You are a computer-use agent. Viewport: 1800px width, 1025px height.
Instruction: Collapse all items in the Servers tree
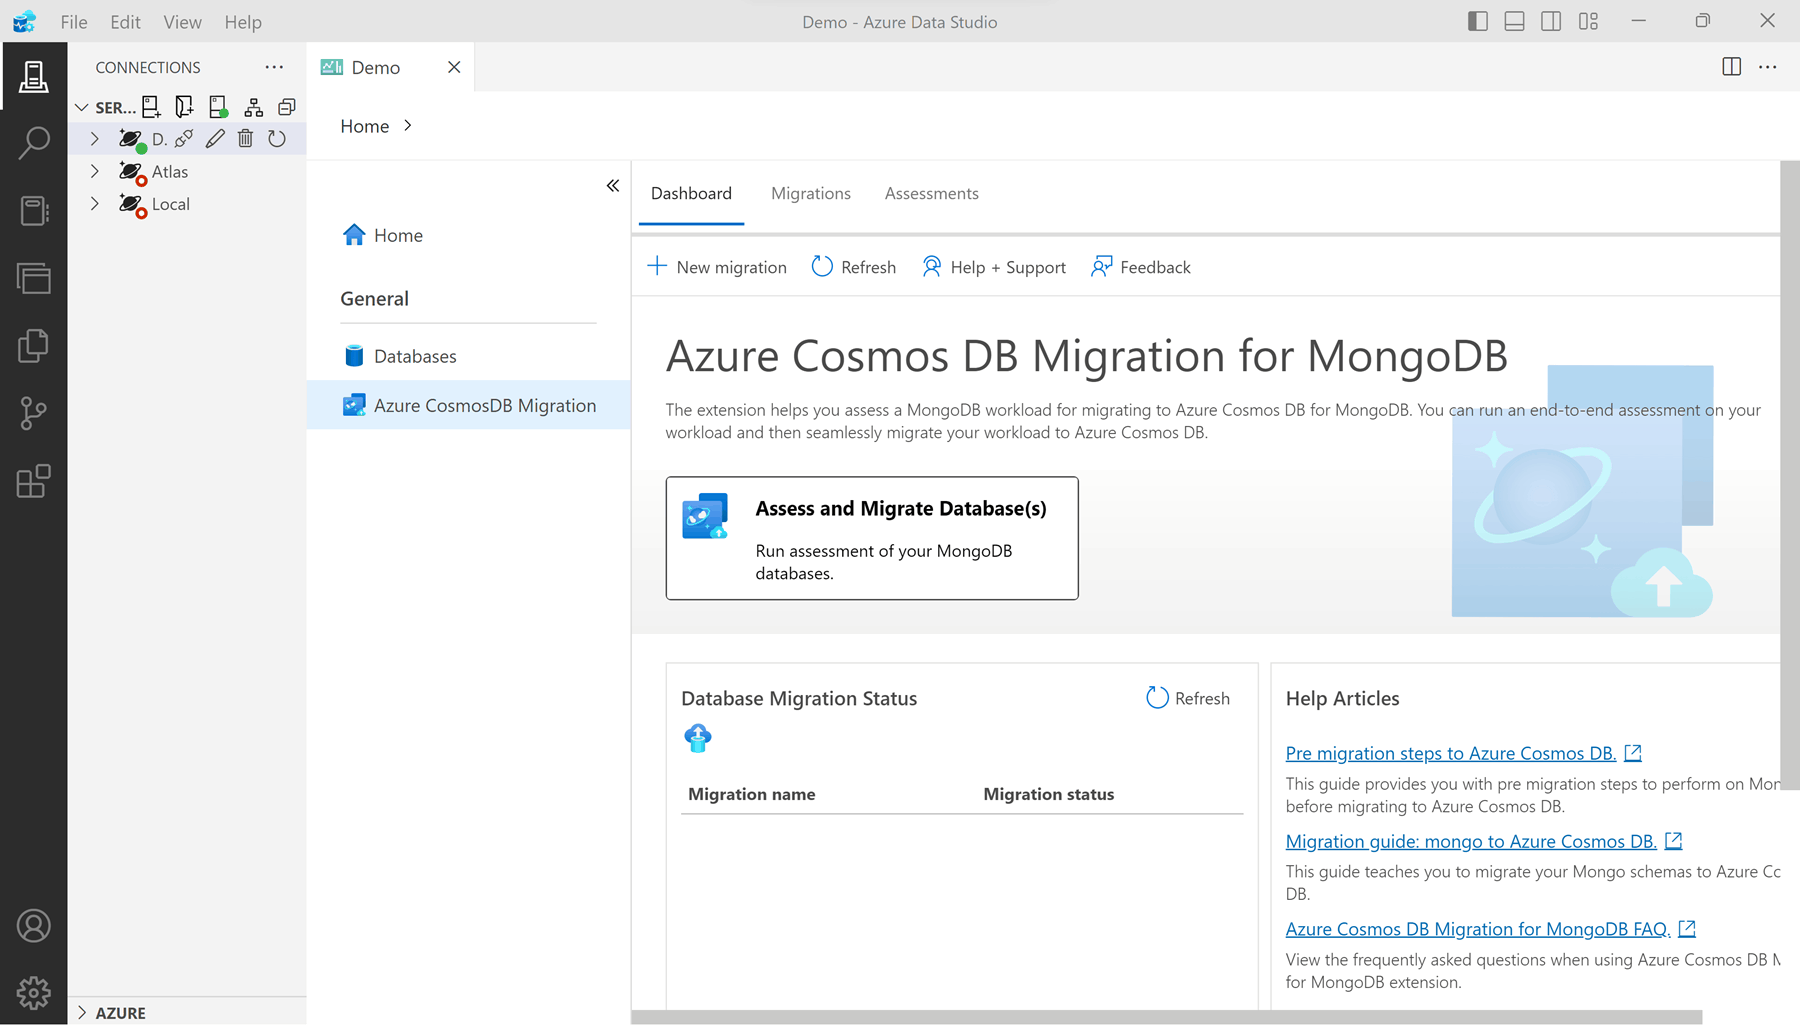coord(287,106)
